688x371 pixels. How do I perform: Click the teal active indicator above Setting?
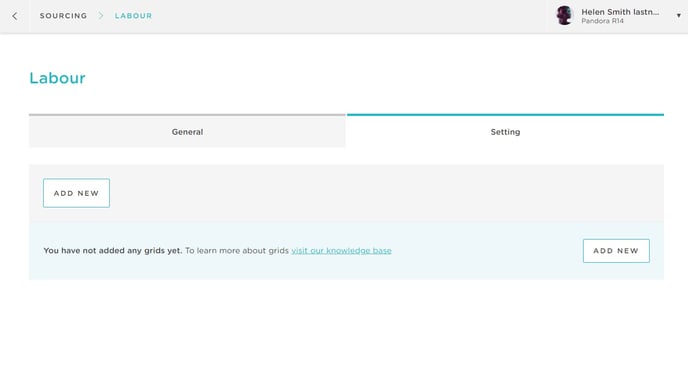(505, 115)
